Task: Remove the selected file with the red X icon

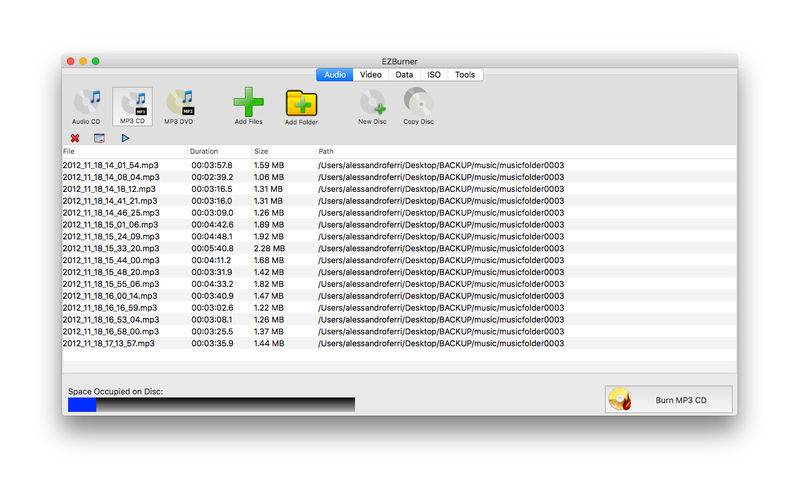Action: tap(75, 138)
